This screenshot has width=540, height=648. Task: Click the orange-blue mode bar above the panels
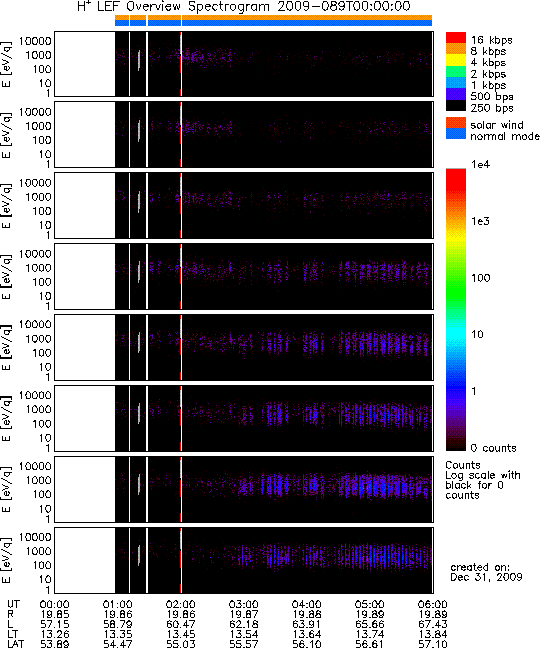tap(274, 21)
